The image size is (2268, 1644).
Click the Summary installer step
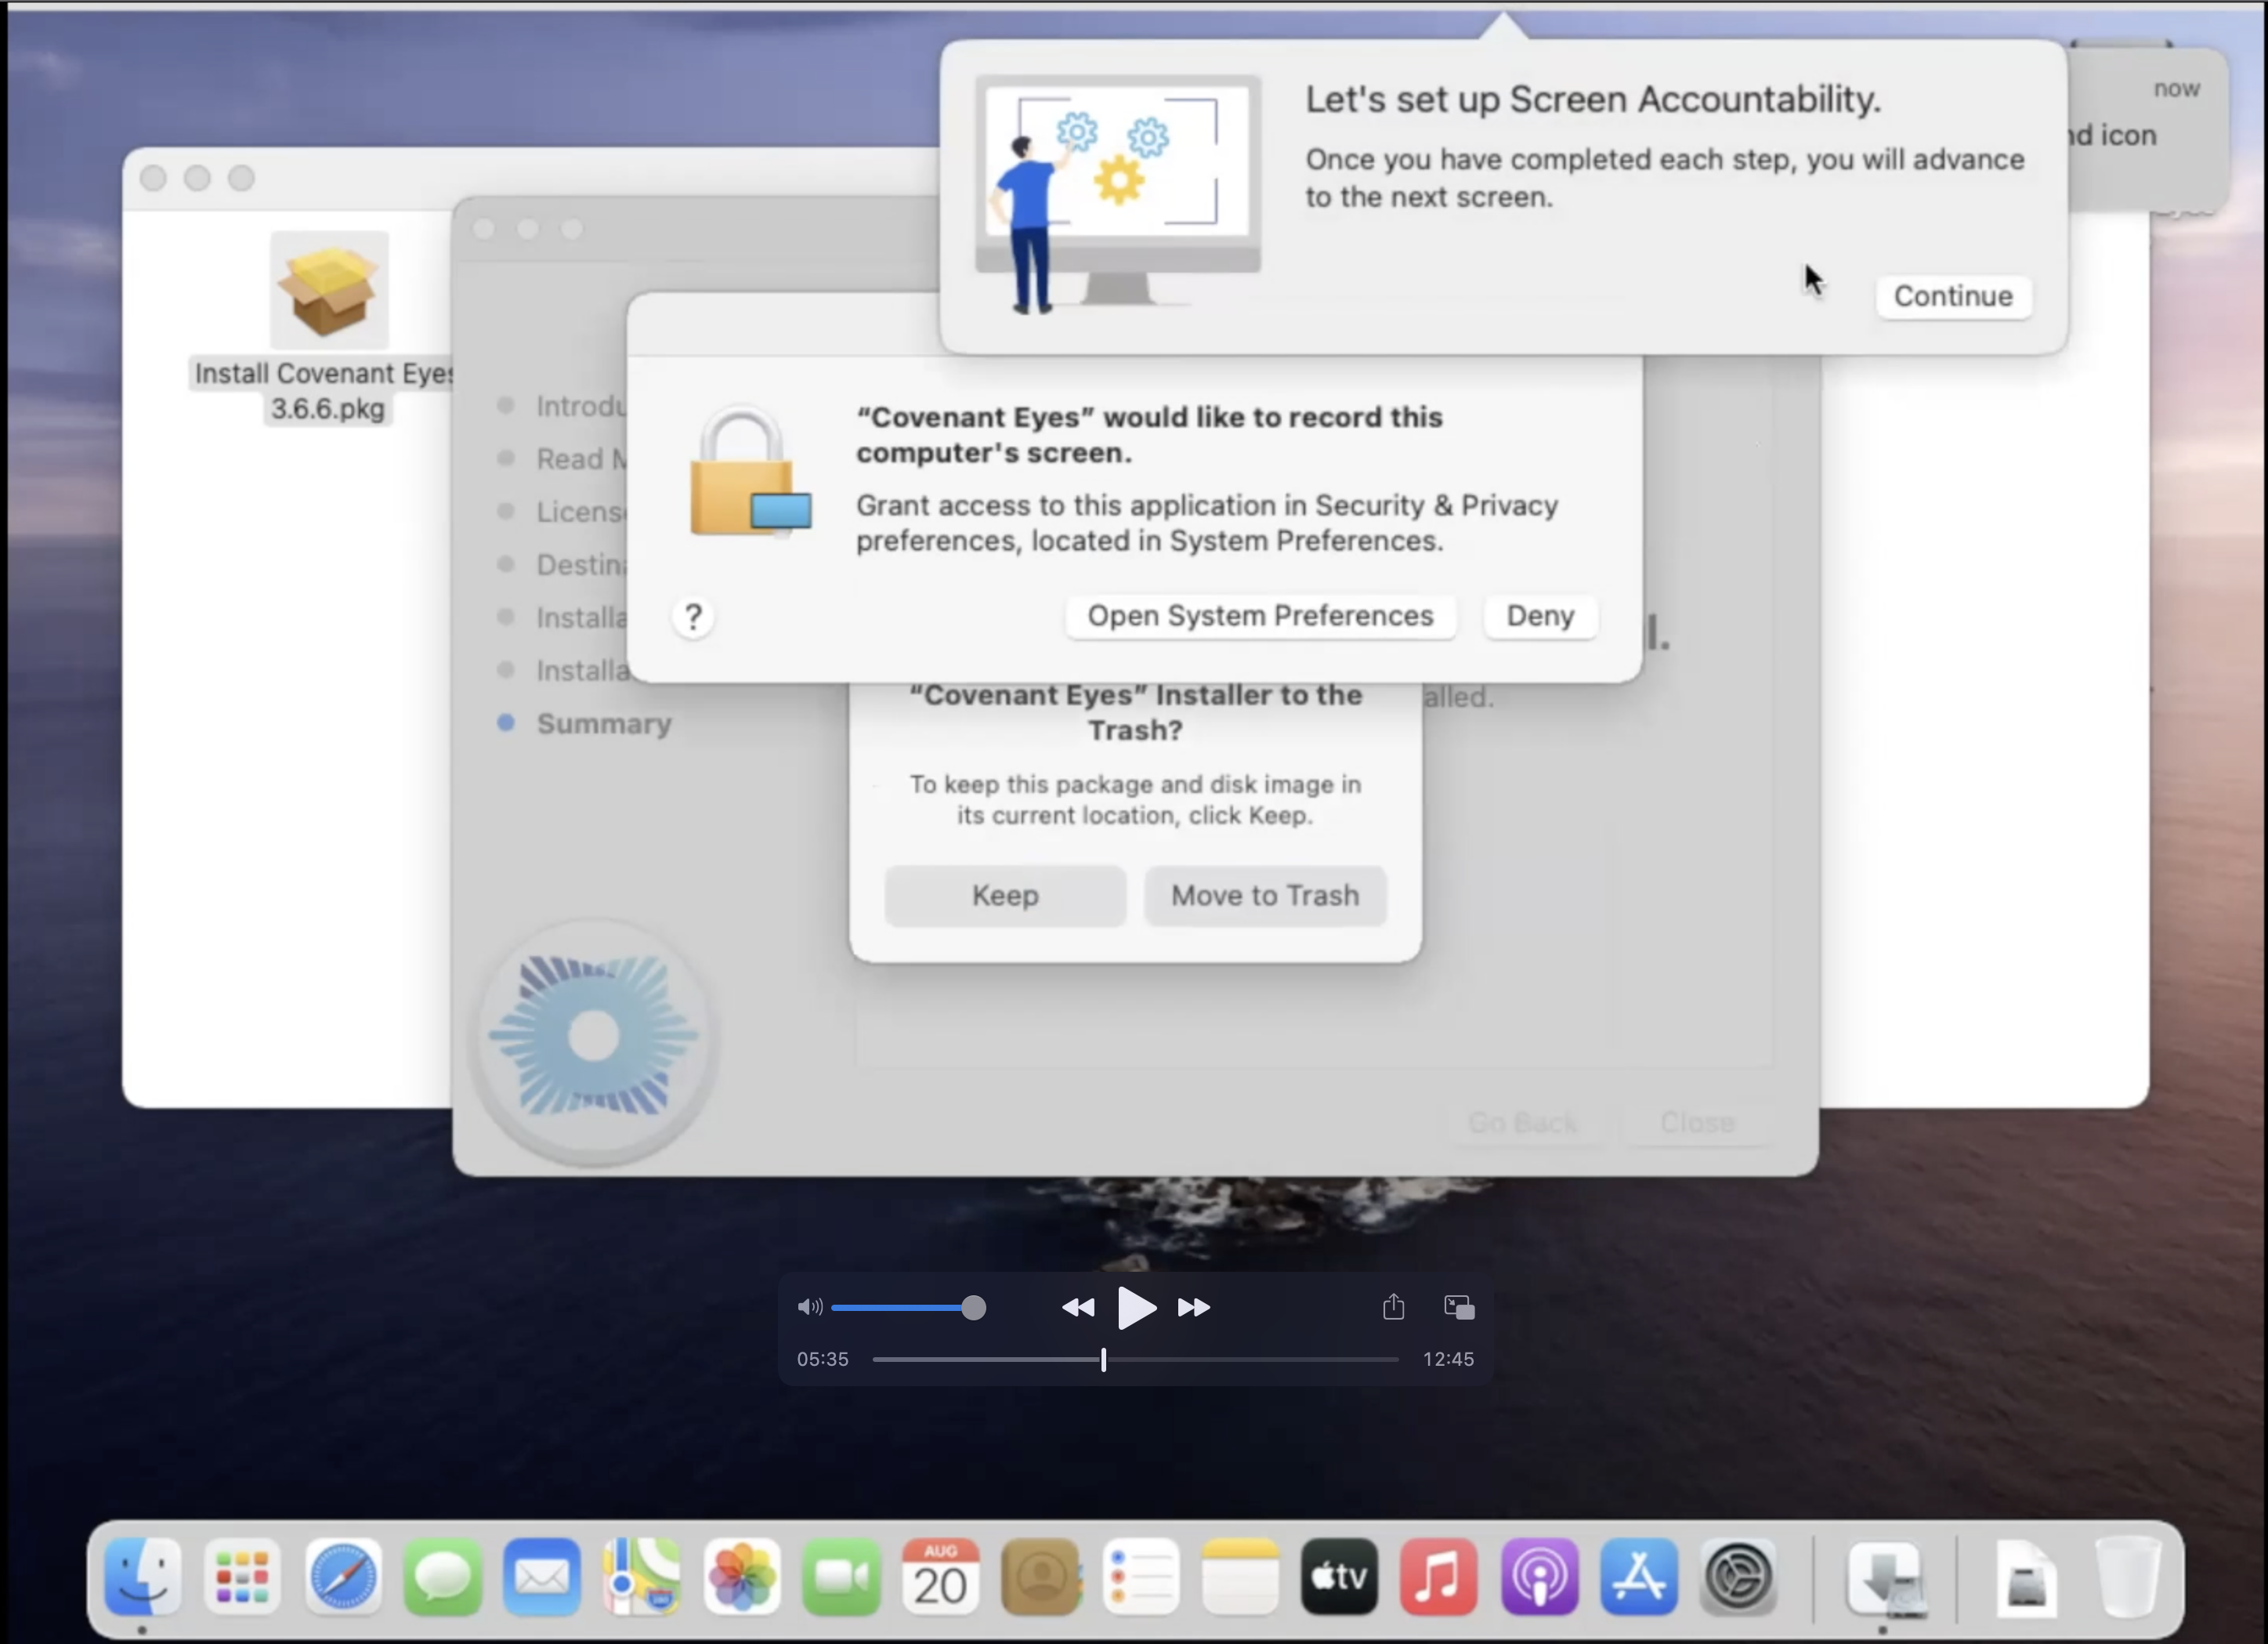603,723
